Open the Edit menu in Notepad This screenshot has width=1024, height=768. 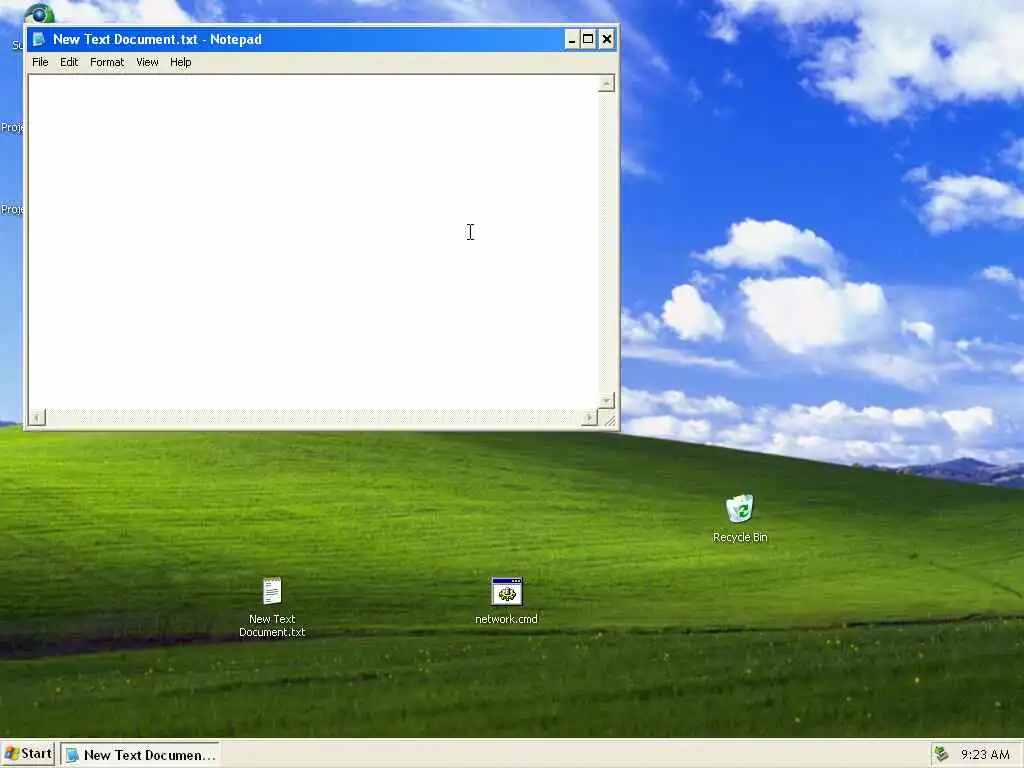pos(69,62)
